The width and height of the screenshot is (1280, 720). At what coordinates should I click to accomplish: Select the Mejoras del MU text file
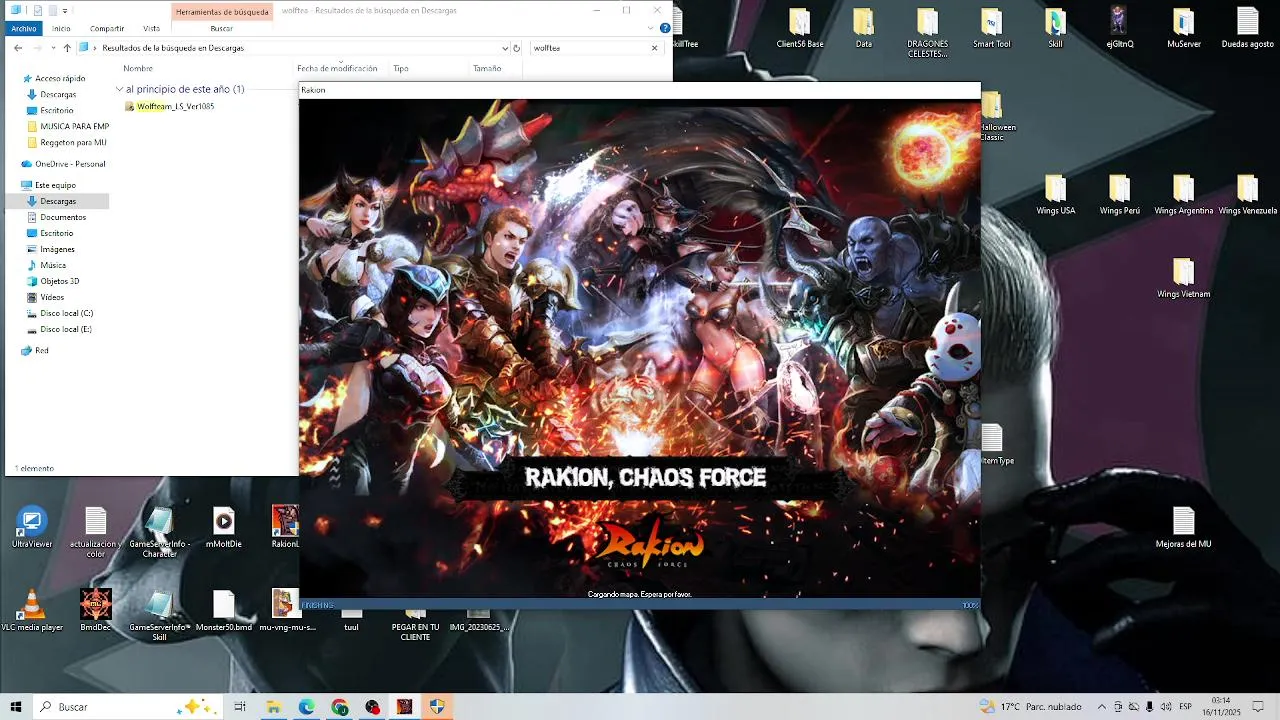1184,527
